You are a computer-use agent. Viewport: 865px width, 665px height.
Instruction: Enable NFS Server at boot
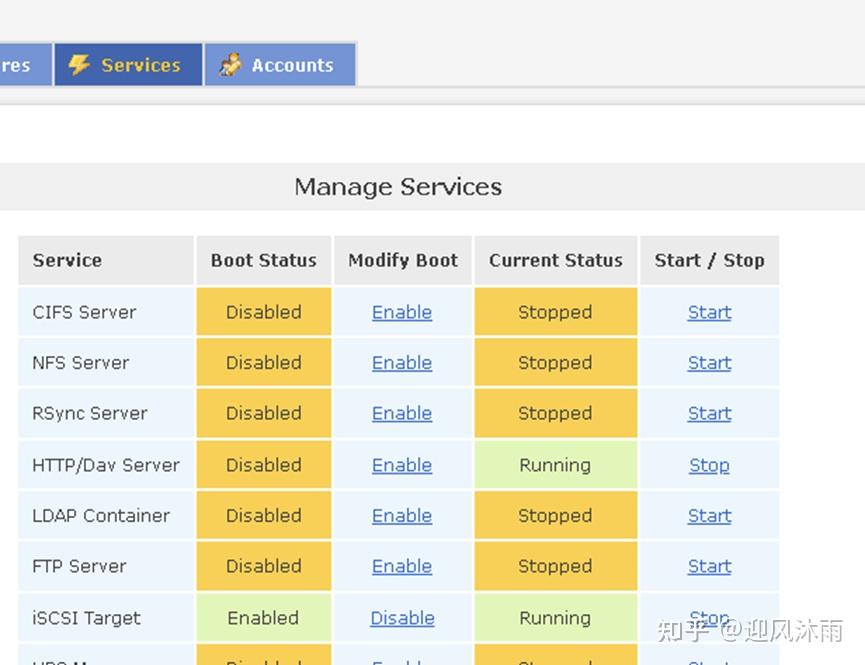click(402, 363)
